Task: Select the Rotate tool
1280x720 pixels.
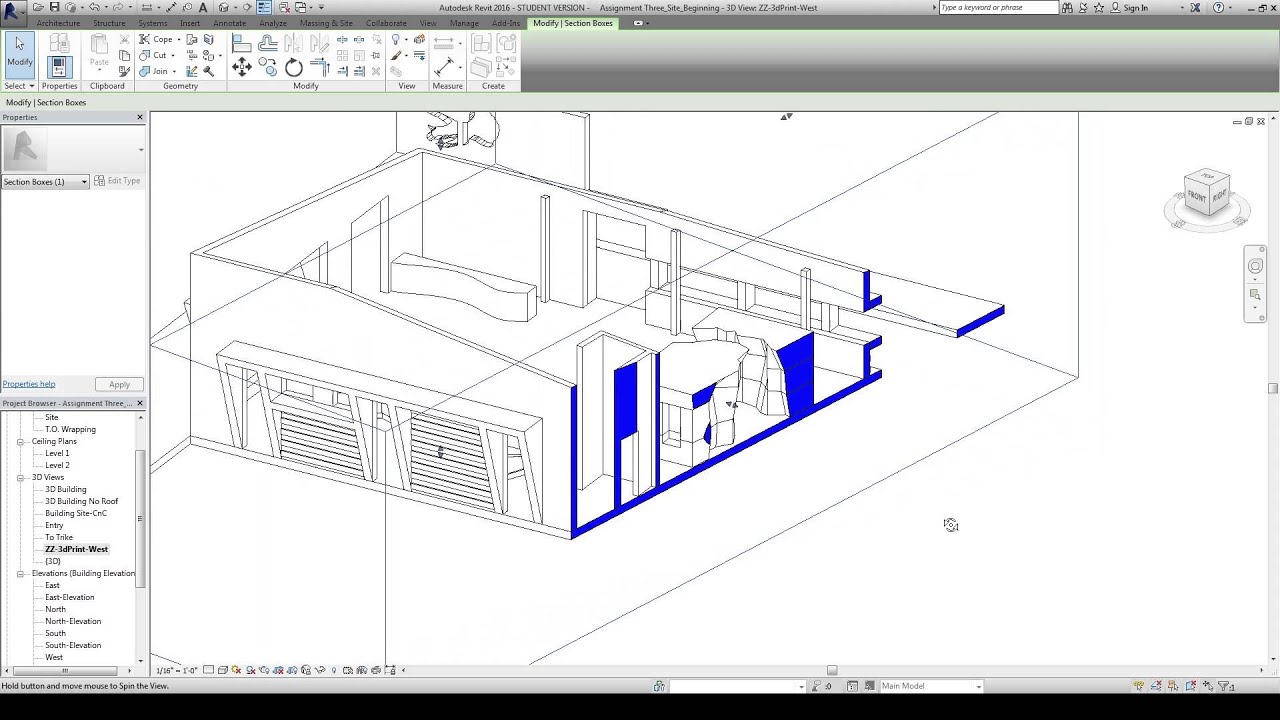Action: pyautogui.click(x=294, y=67)
